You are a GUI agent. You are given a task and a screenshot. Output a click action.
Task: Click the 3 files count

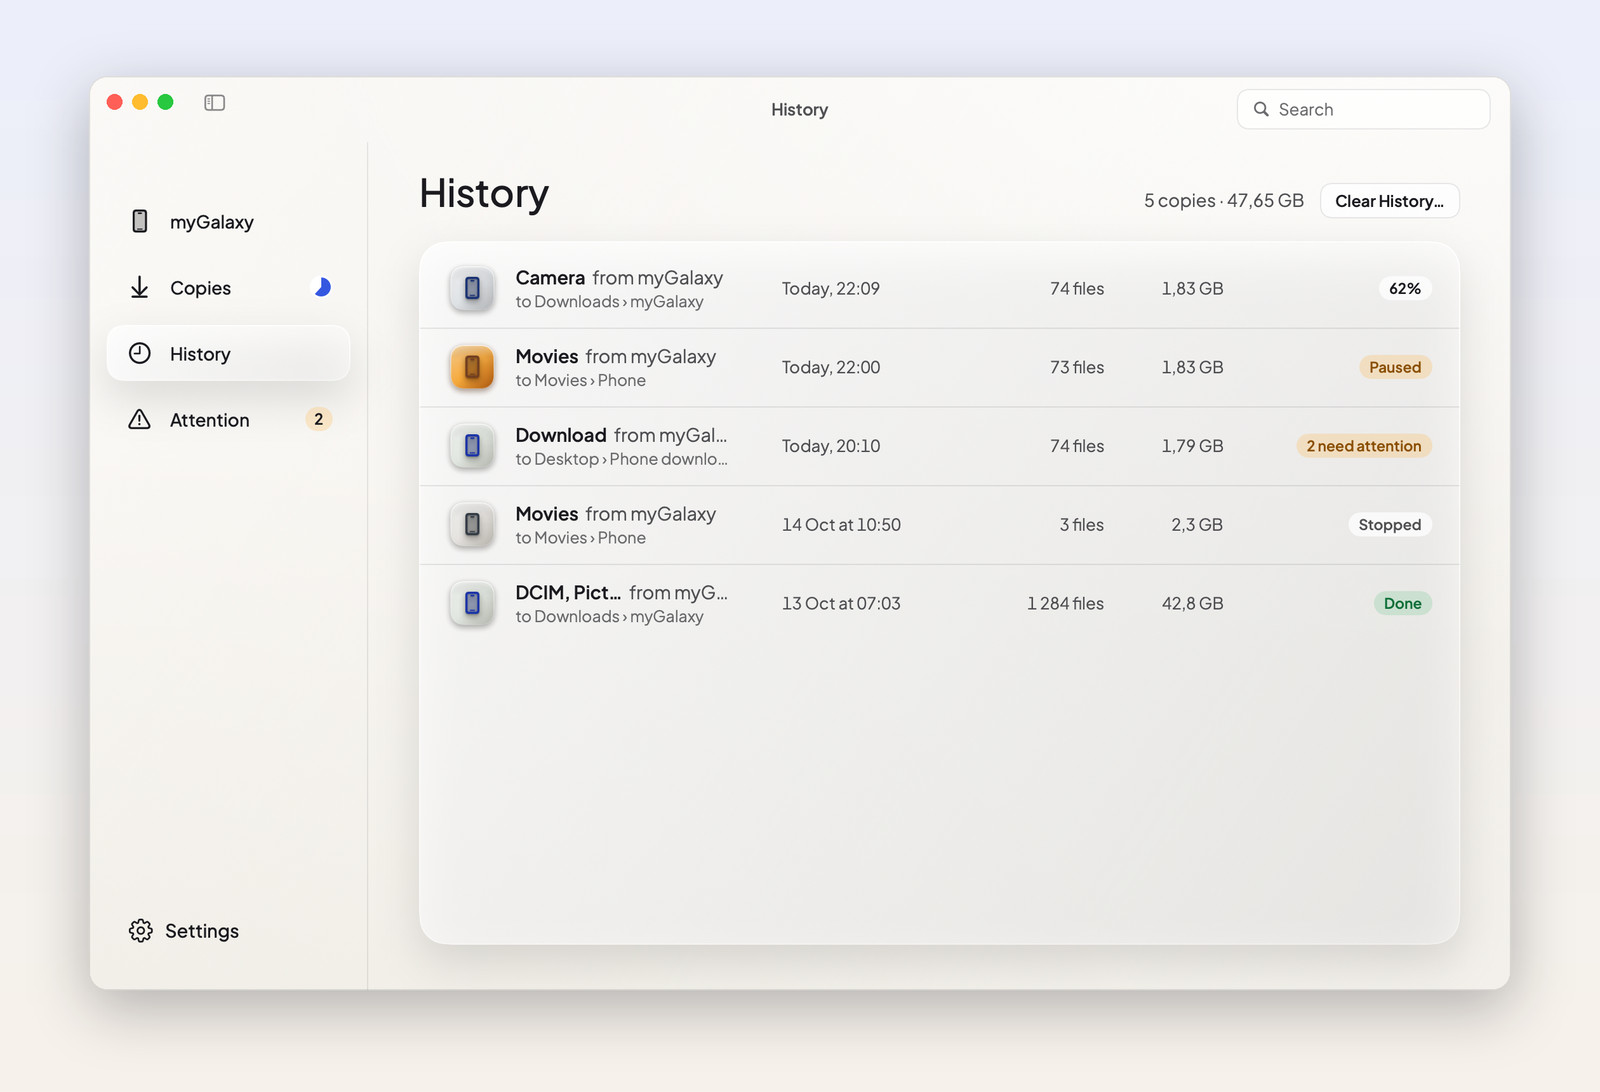1082,525
